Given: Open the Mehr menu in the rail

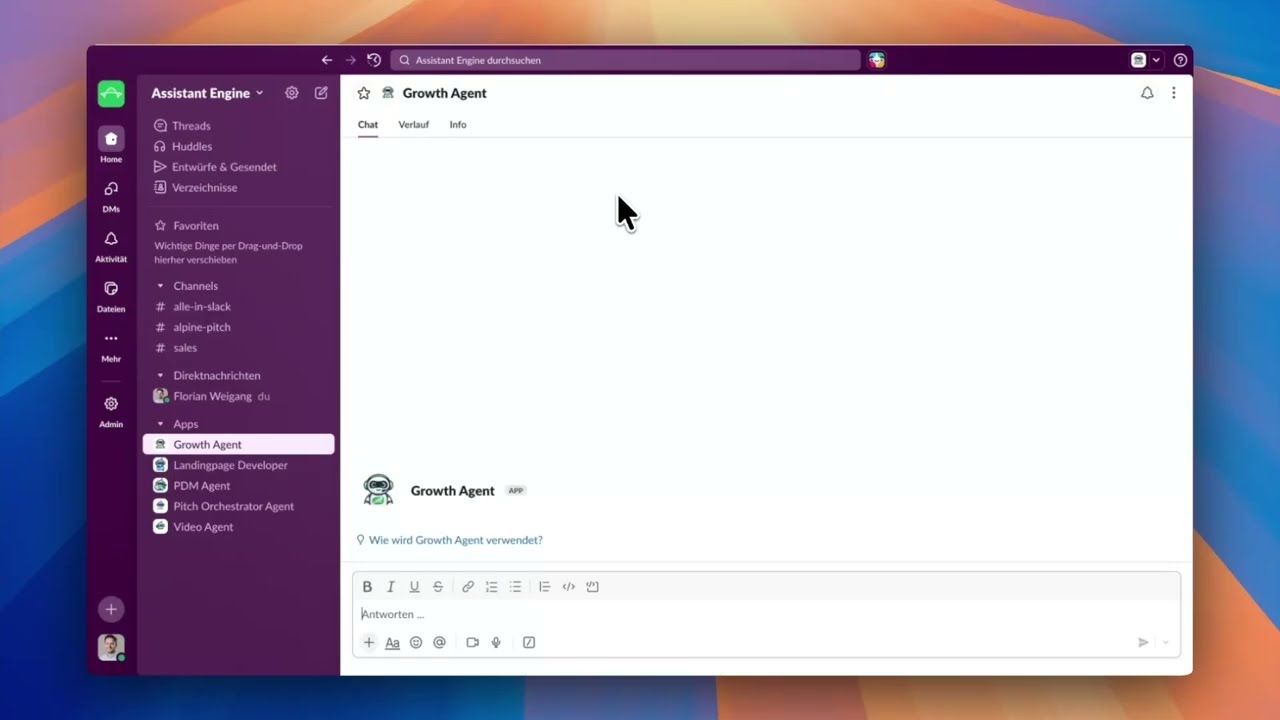Looking at the screenshot, I should click(111, 345).
